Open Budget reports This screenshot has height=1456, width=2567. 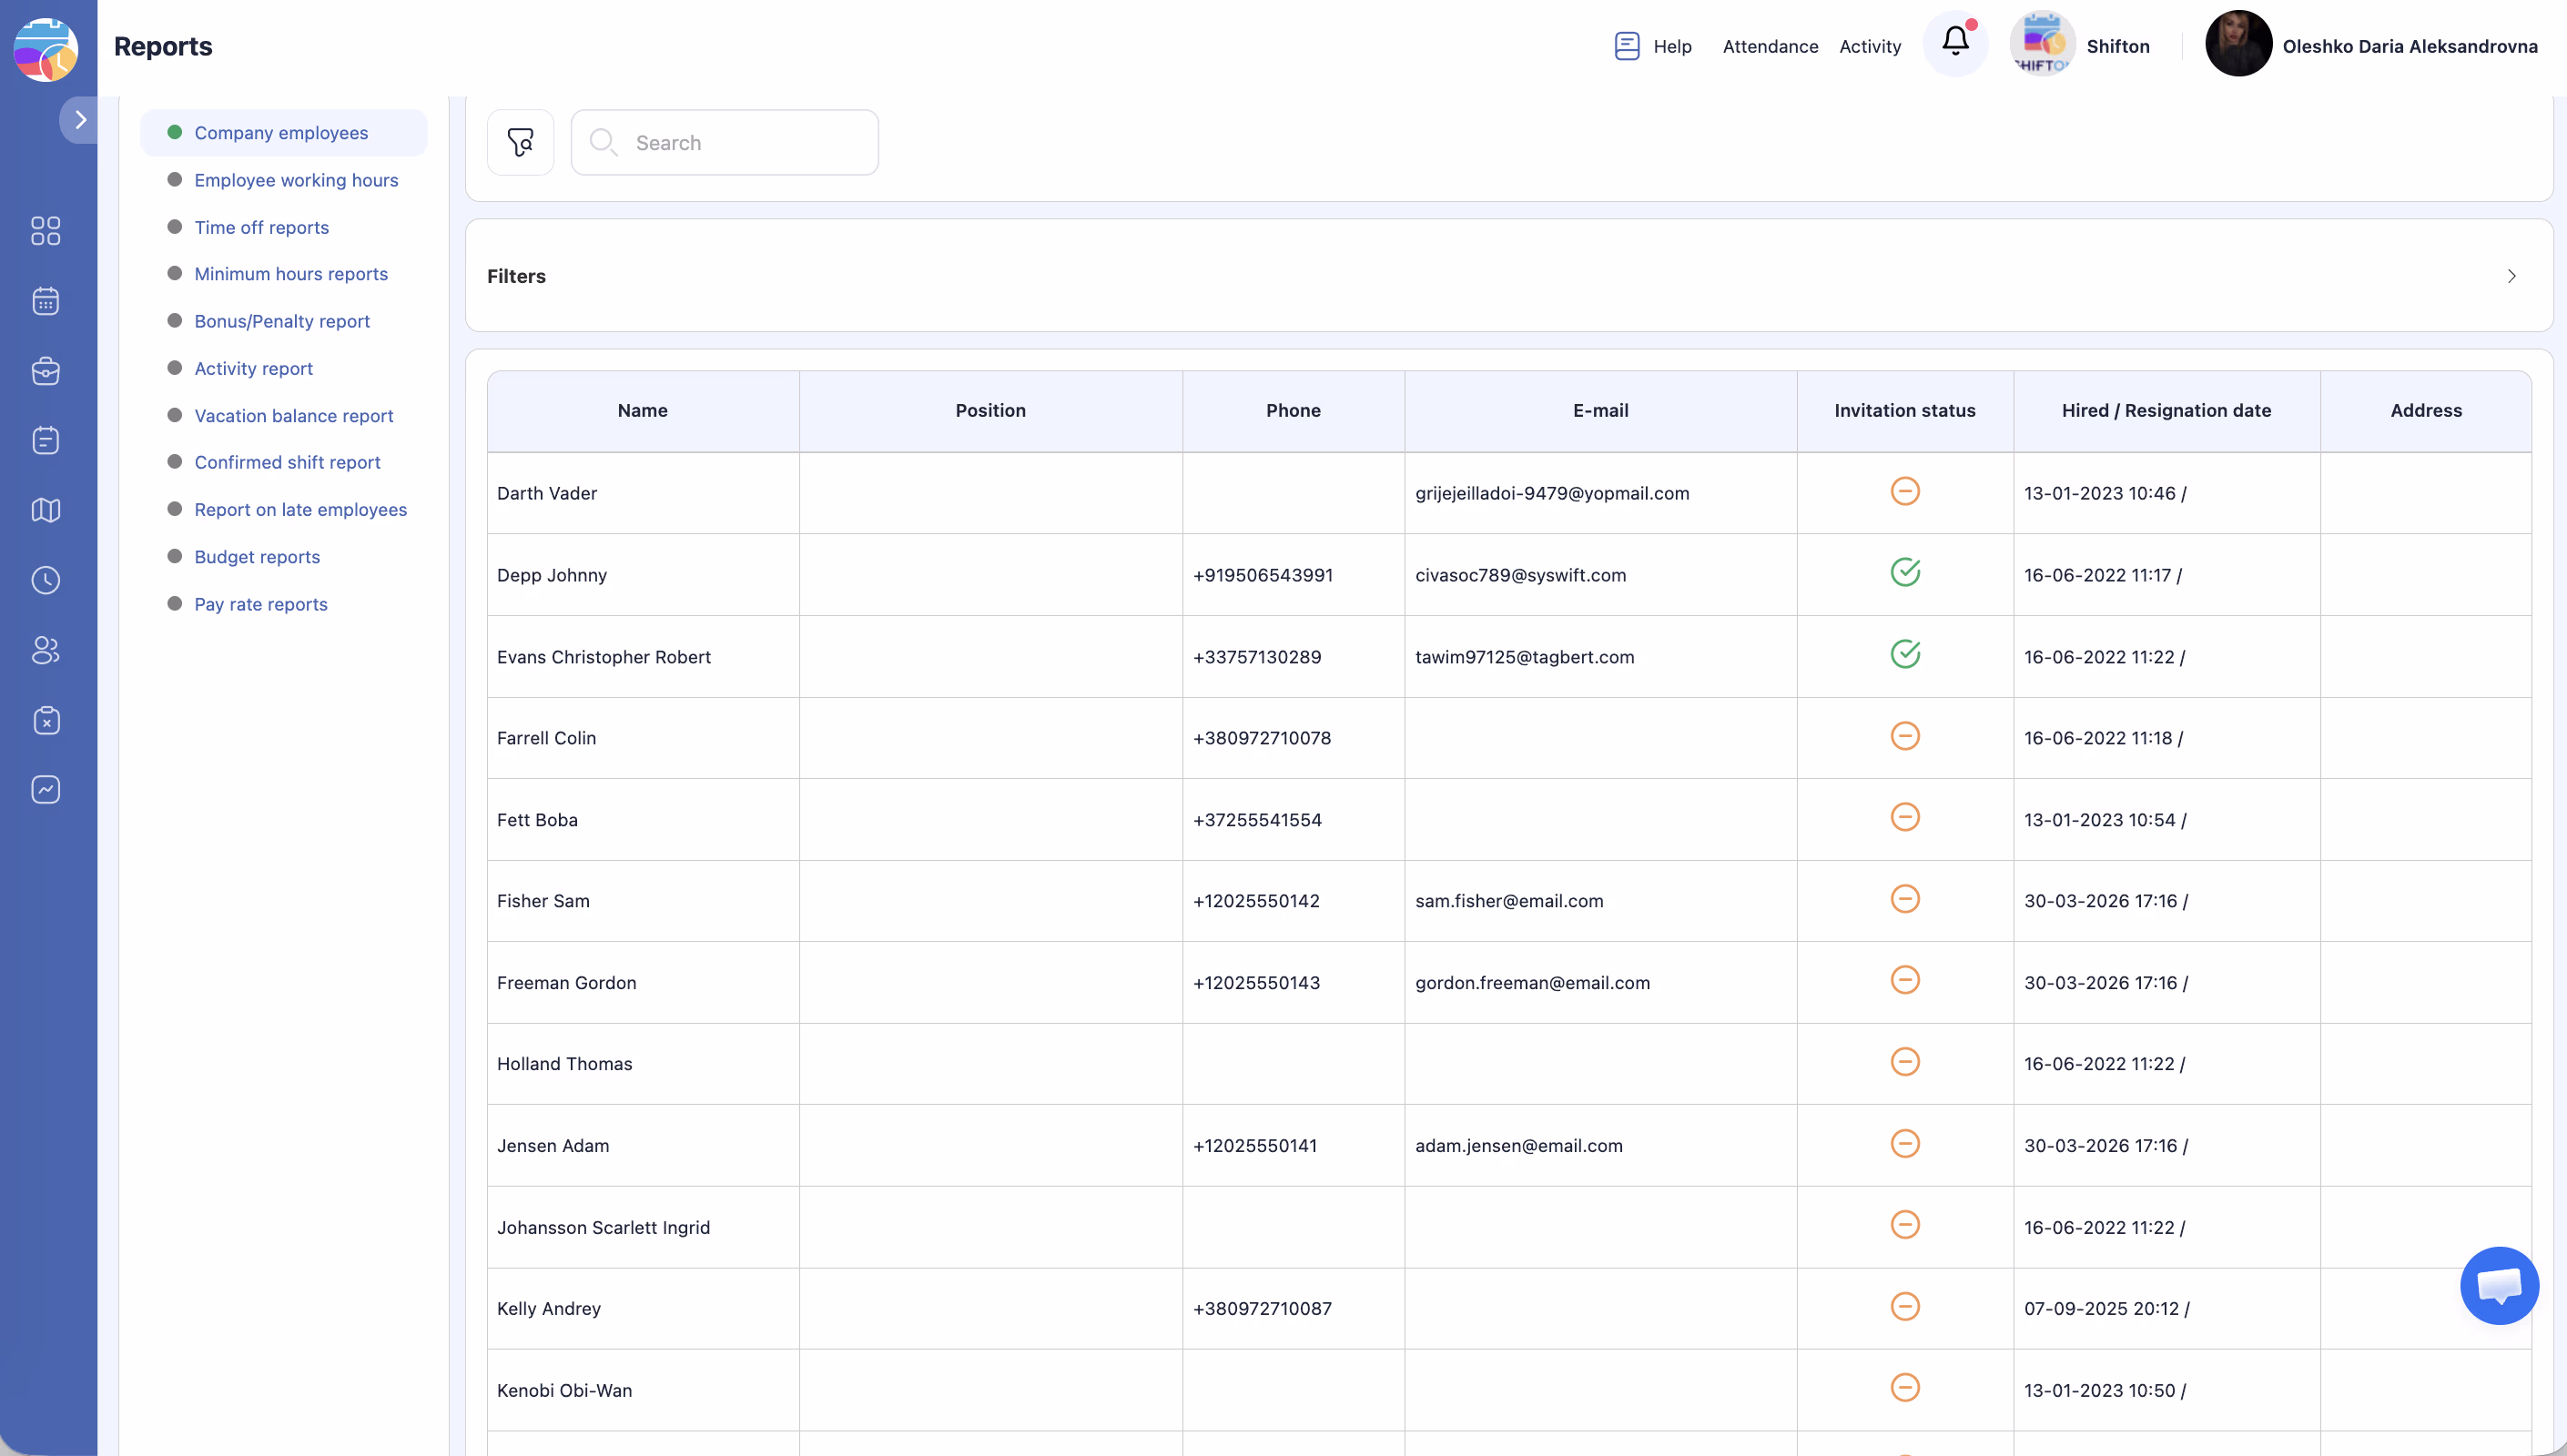[x=257, y=557]
